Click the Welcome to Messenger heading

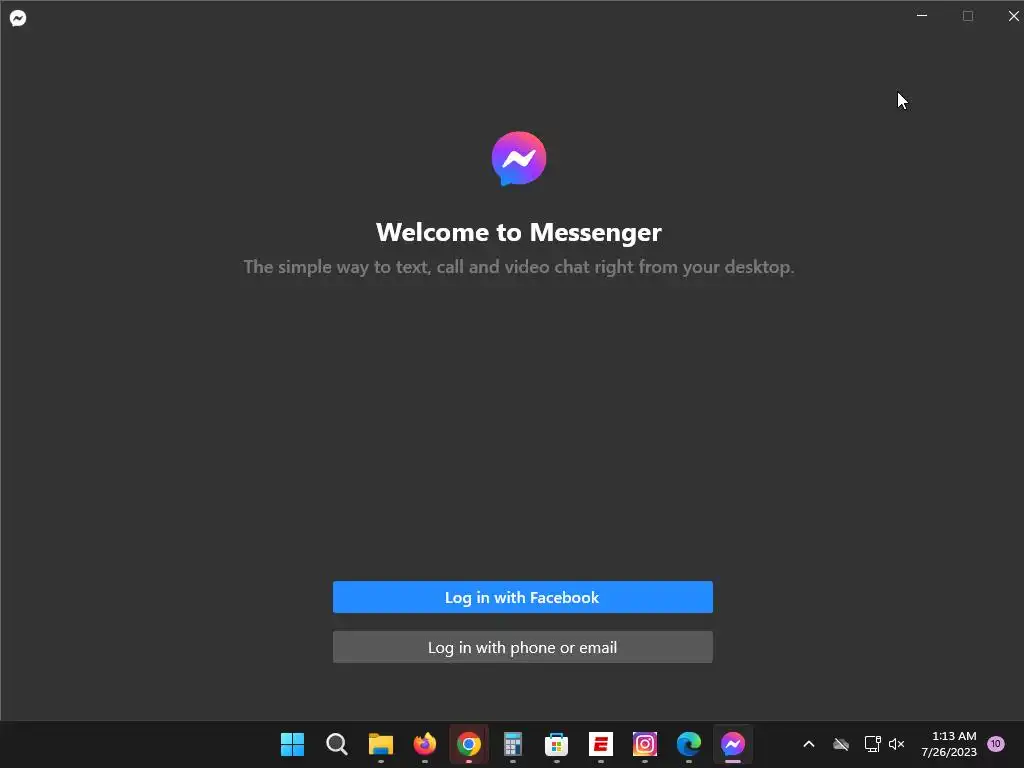(519, 232)
